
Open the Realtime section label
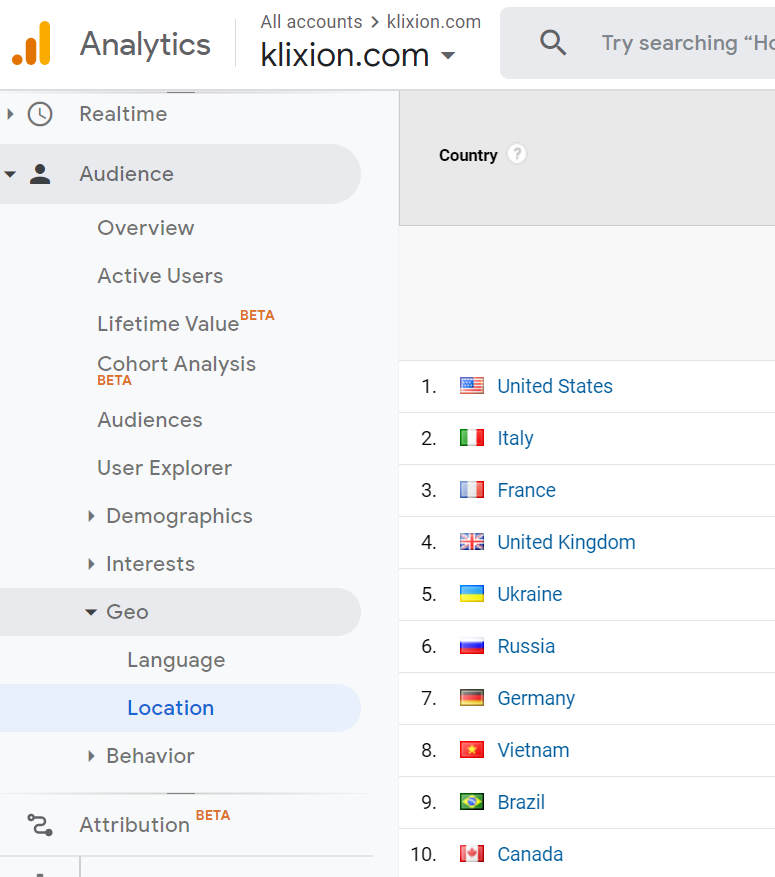(123, 114)
